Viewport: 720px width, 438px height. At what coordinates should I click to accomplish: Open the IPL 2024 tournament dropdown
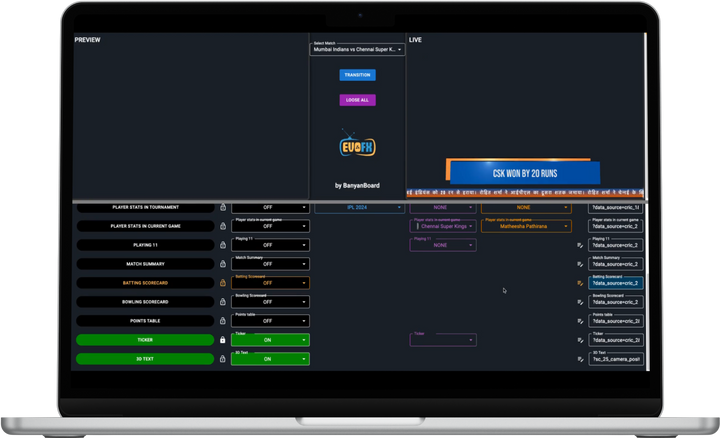[x=359, y=208]
